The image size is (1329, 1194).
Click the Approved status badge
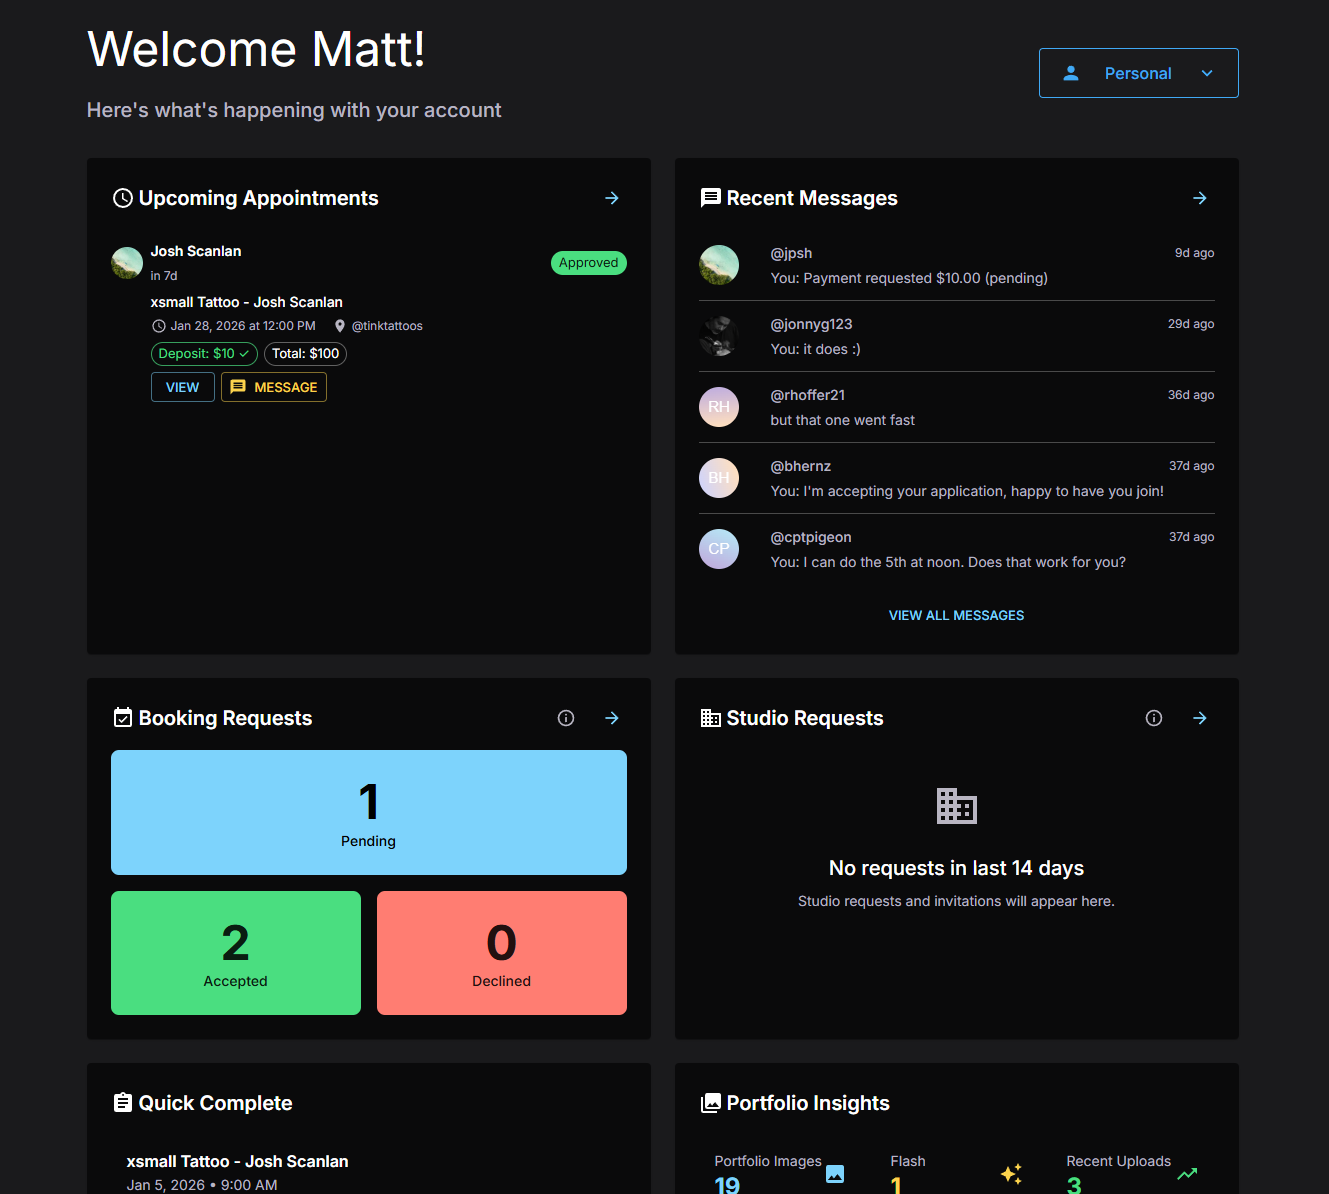tap(588, 262)
